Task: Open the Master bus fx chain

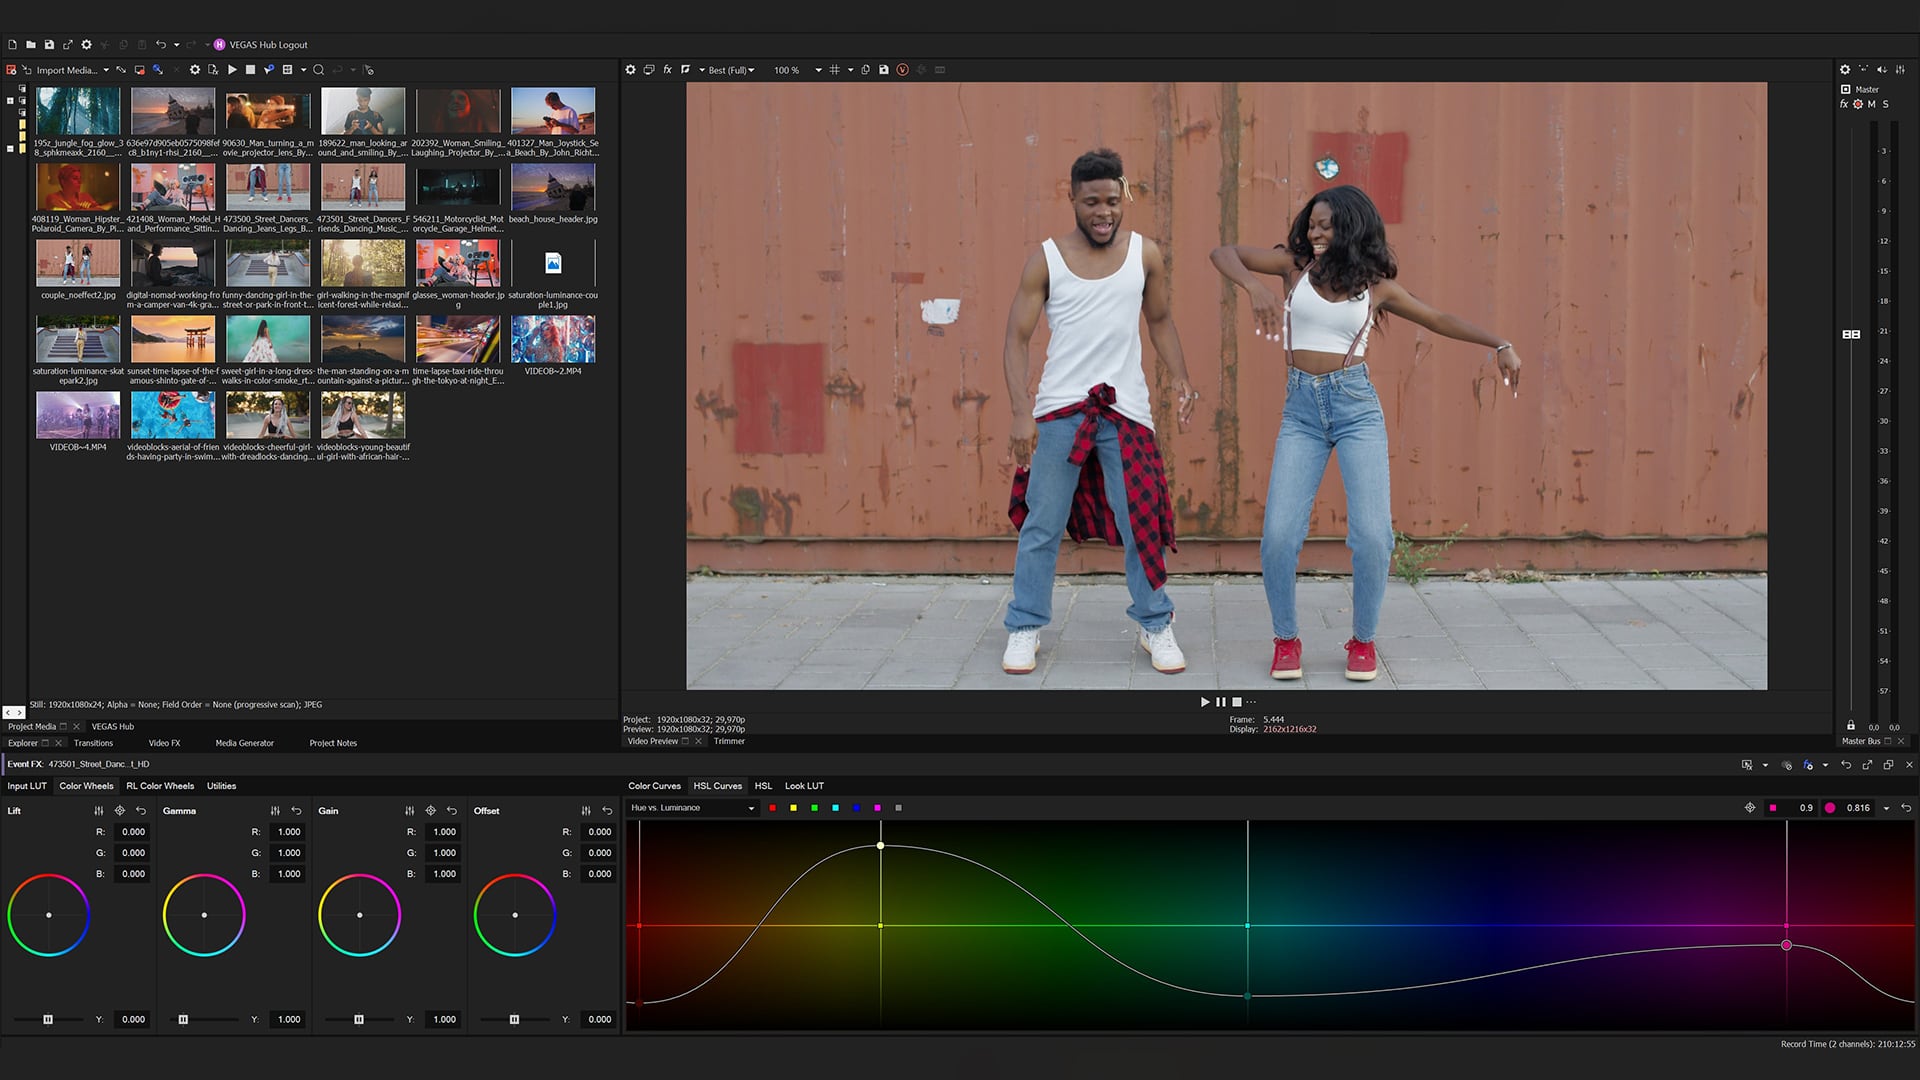Action: pyautogui.click(x=1844, y=104)
